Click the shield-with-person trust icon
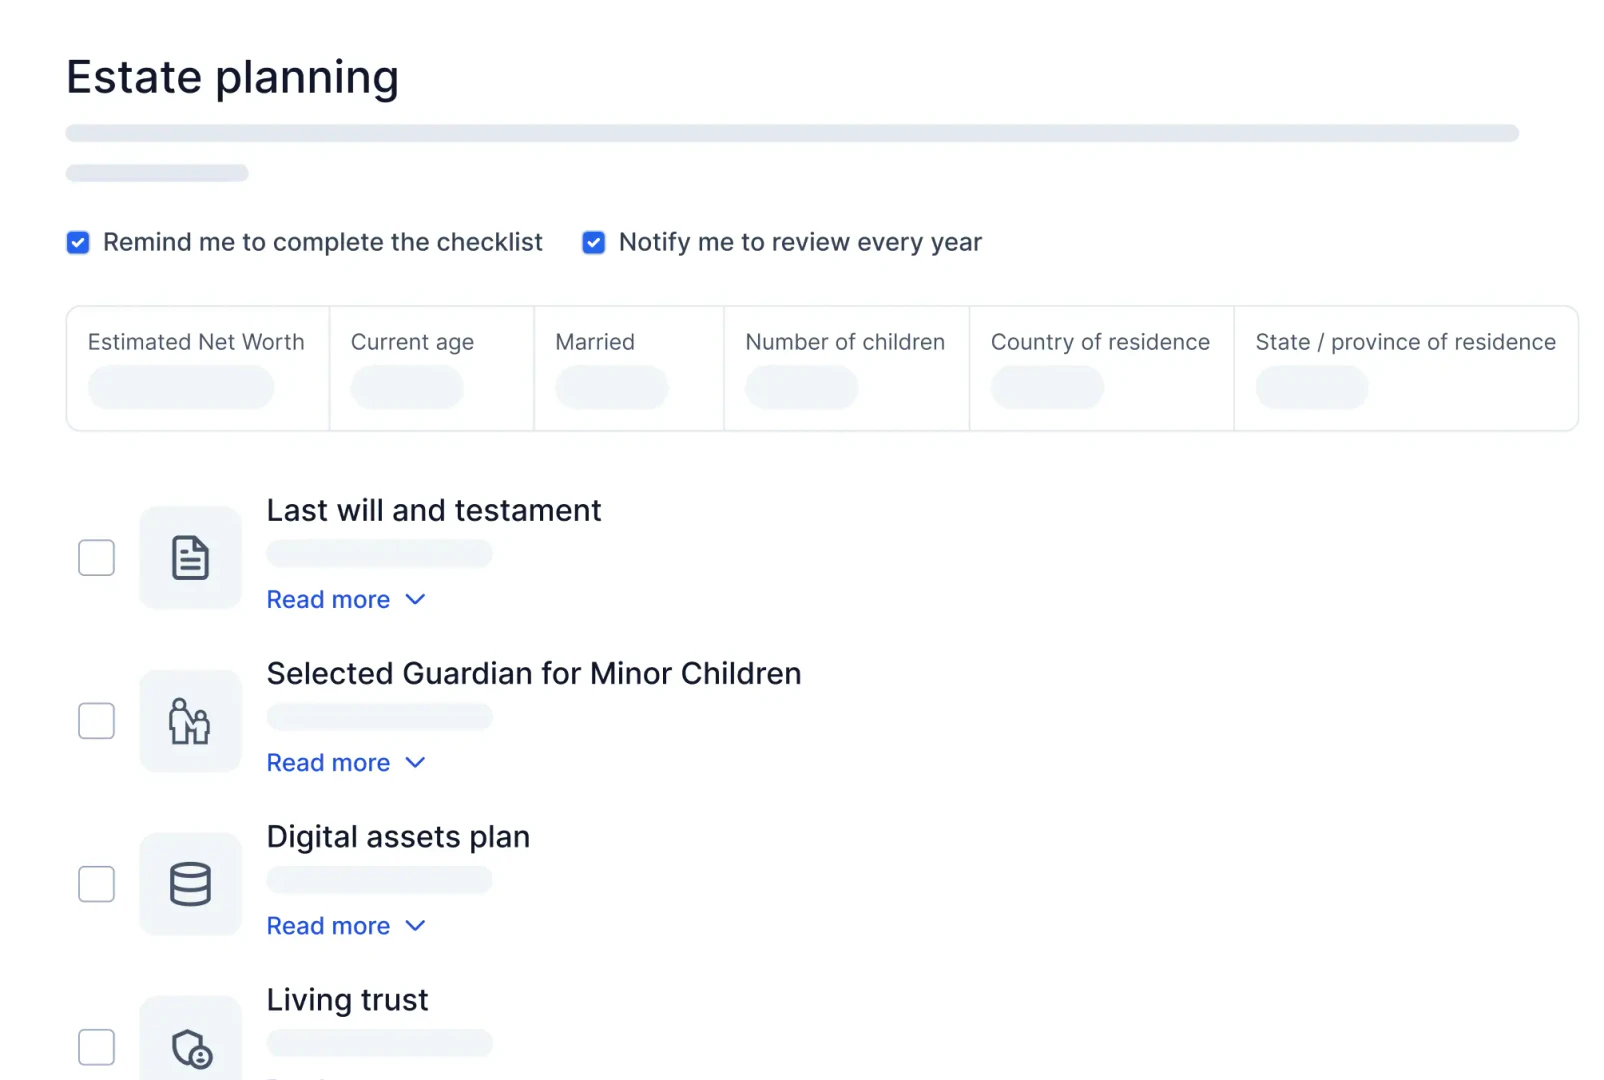The height and width of the screenshot is (1080, 1604). (190, 1047)
